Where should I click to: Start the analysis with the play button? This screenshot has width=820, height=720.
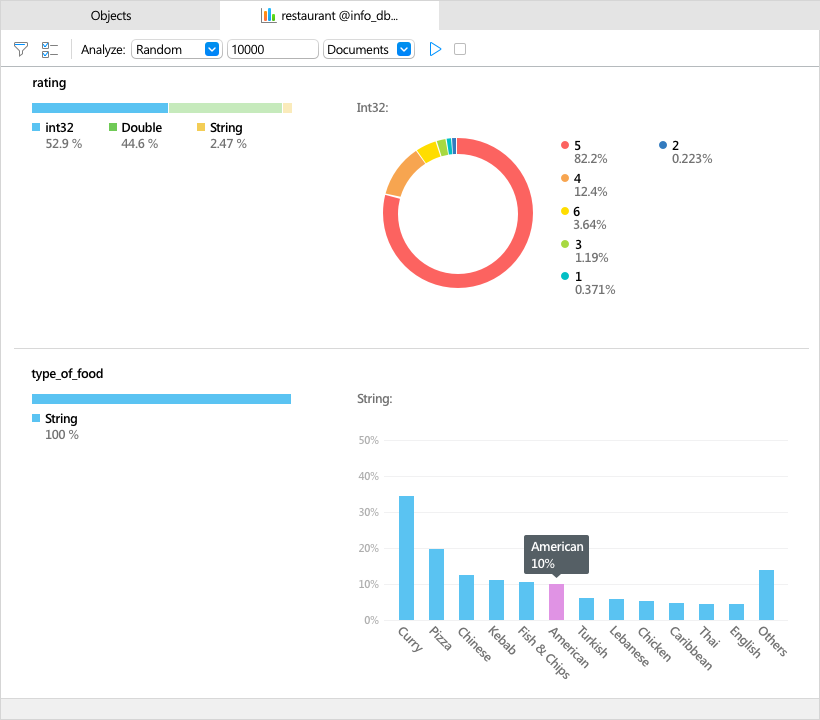pos(435,49)
